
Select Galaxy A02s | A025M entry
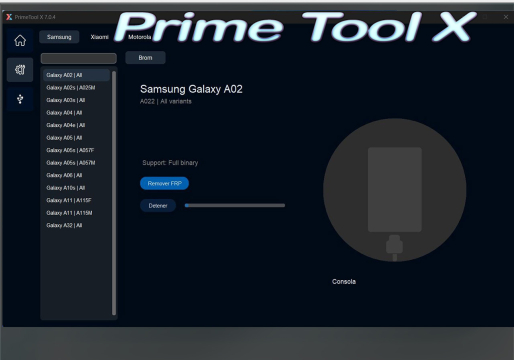76,88
